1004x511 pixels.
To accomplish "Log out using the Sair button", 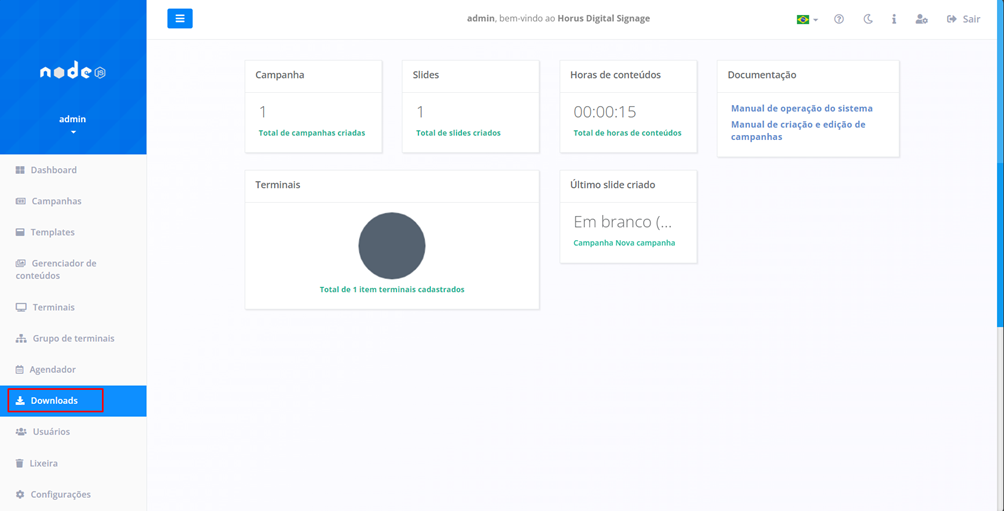I will (x=963, y=20).
